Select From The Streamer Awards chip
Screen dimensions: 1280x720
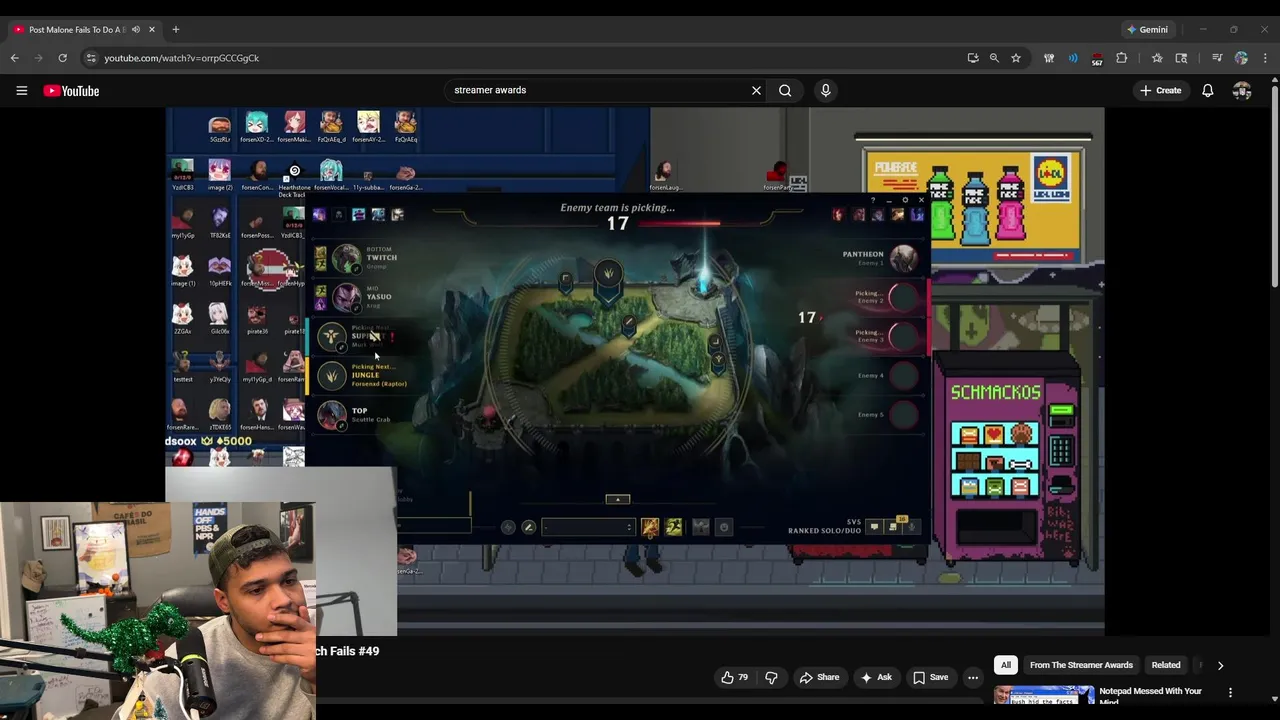click(x=1081, y=665)
